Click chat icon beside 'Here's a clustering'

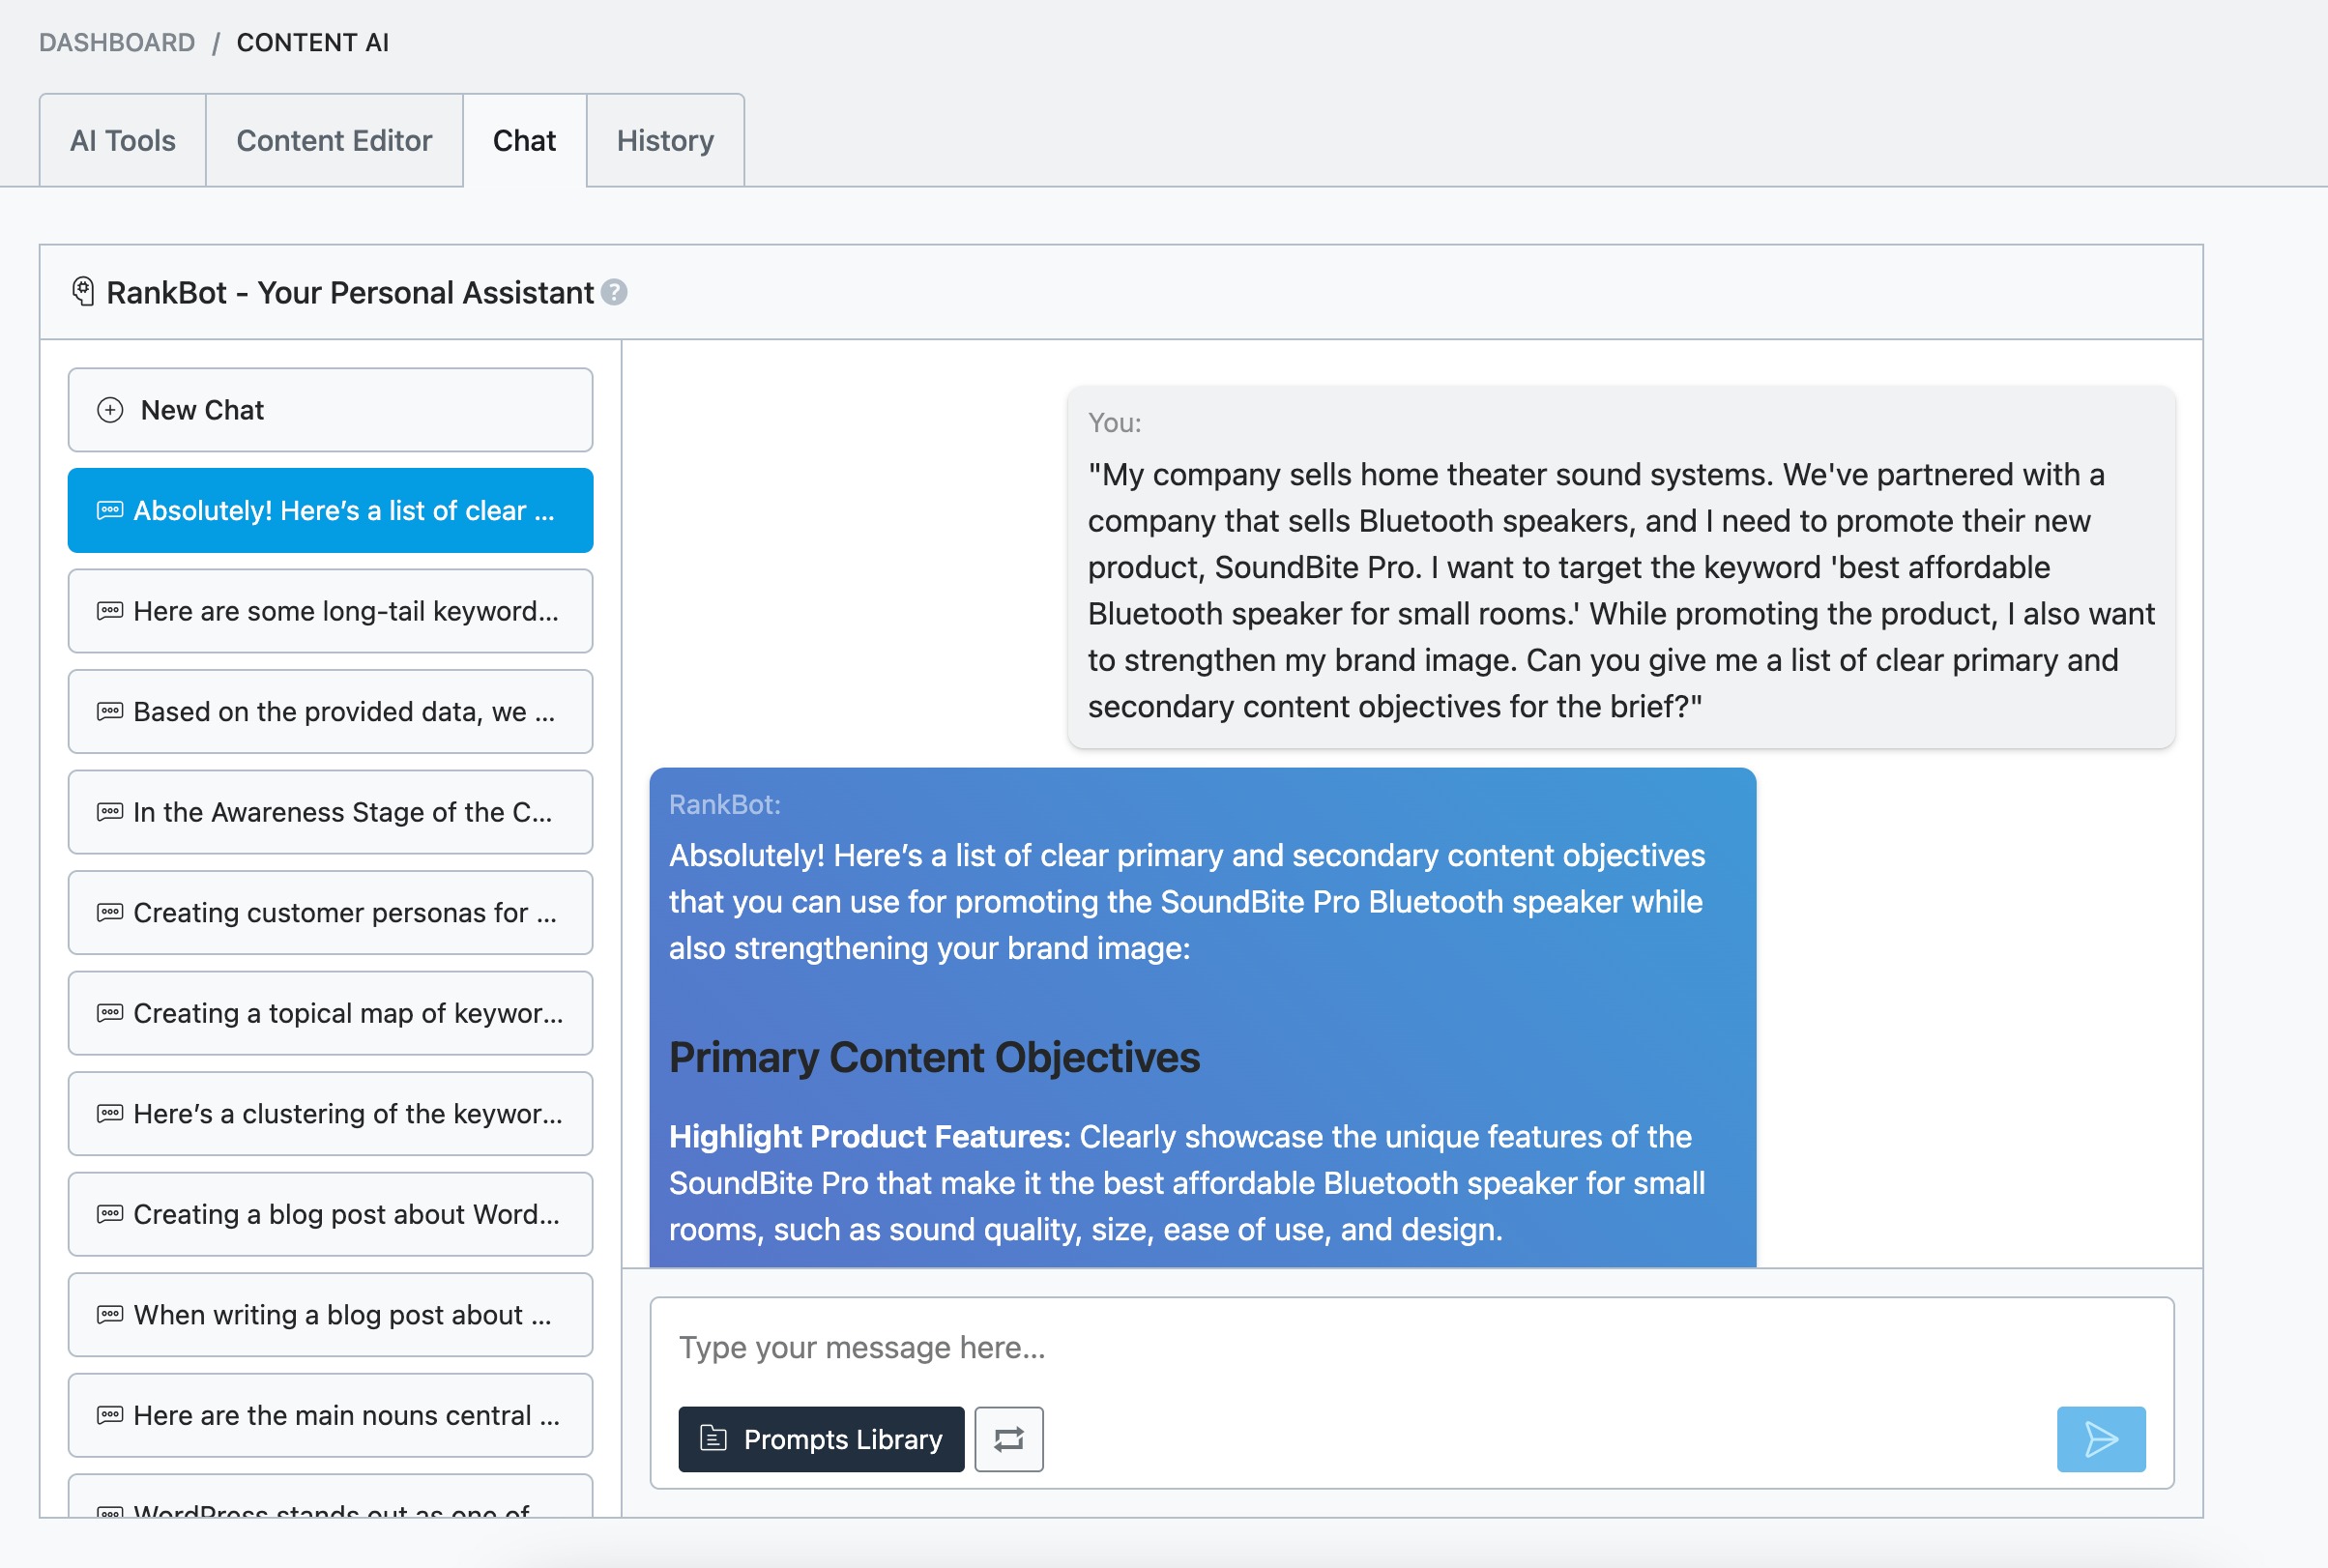[x=110, y=1114]
